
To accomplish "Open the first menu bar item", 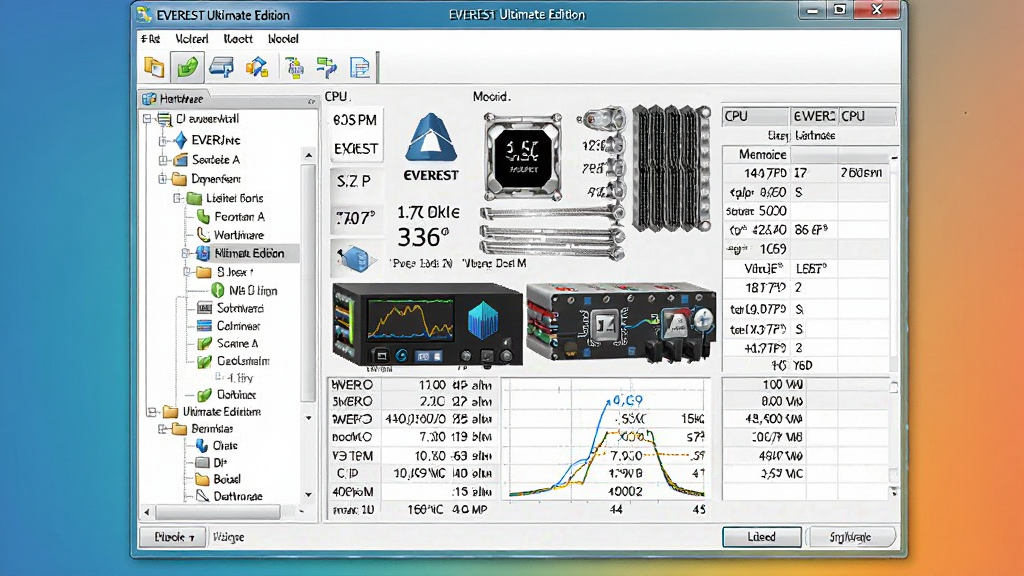I will pos(150,39).
